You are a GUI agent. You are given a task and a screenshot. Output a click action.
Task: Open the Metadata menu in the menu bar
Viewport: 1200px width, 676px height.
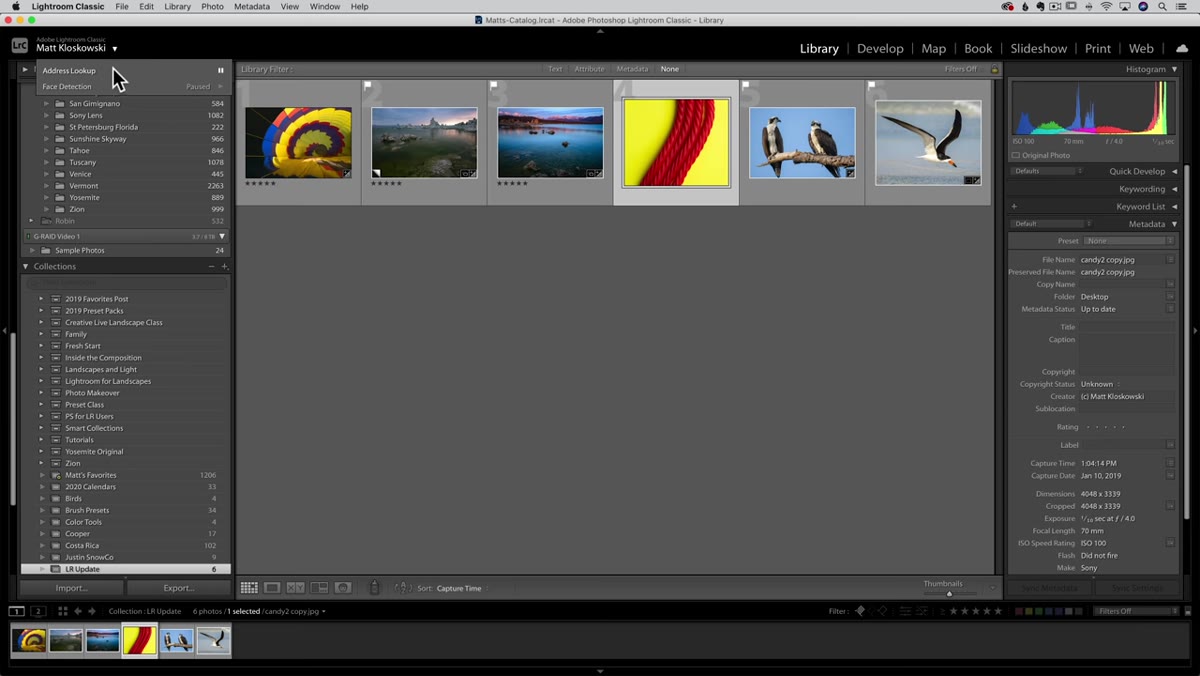coord(252,6)
